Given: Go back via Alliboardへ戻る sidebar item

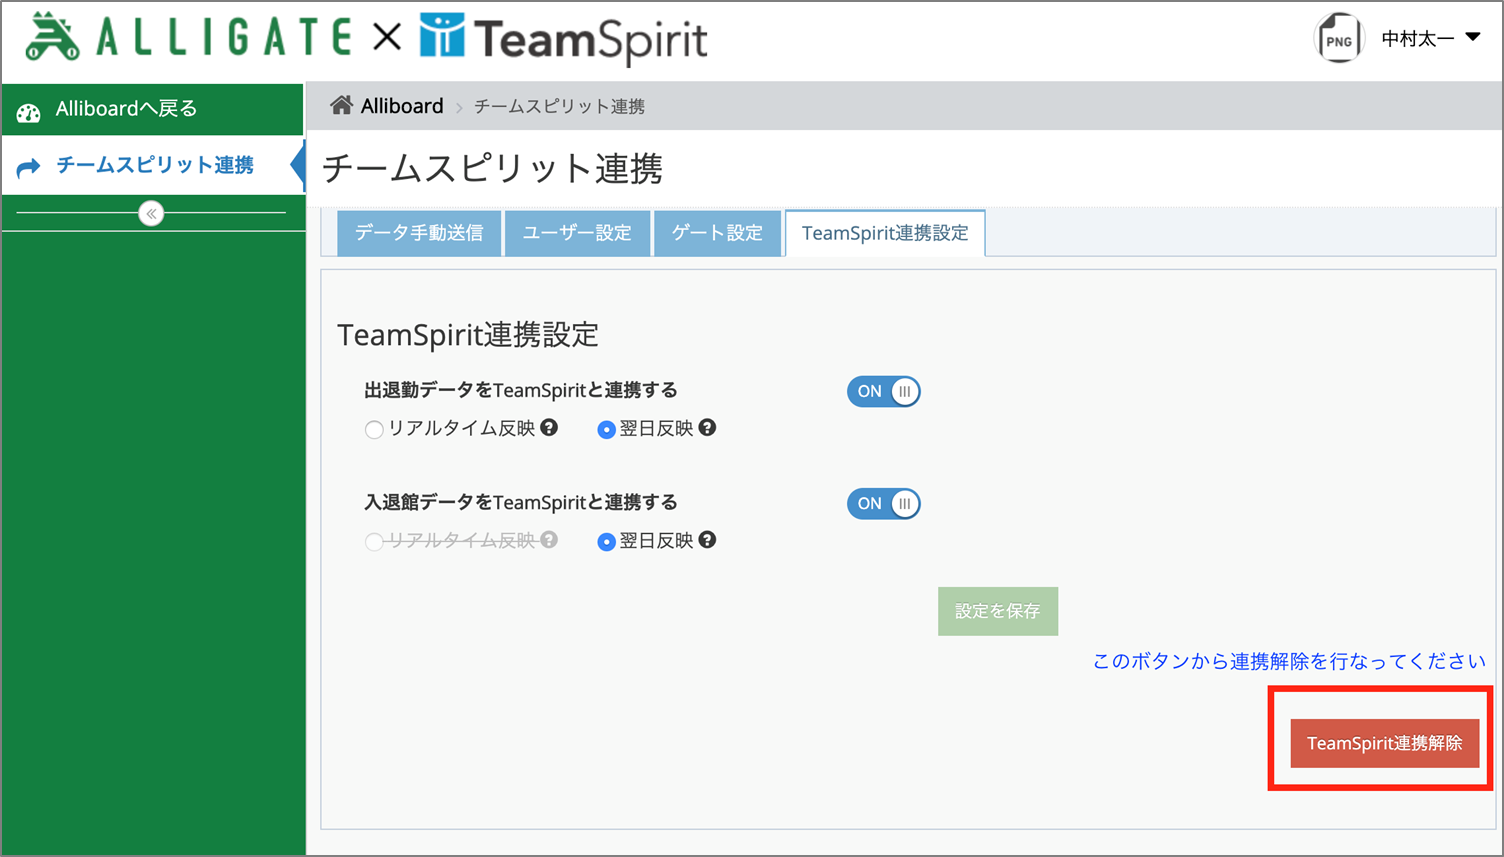Looking at the screenshot, I should [152, 109].
